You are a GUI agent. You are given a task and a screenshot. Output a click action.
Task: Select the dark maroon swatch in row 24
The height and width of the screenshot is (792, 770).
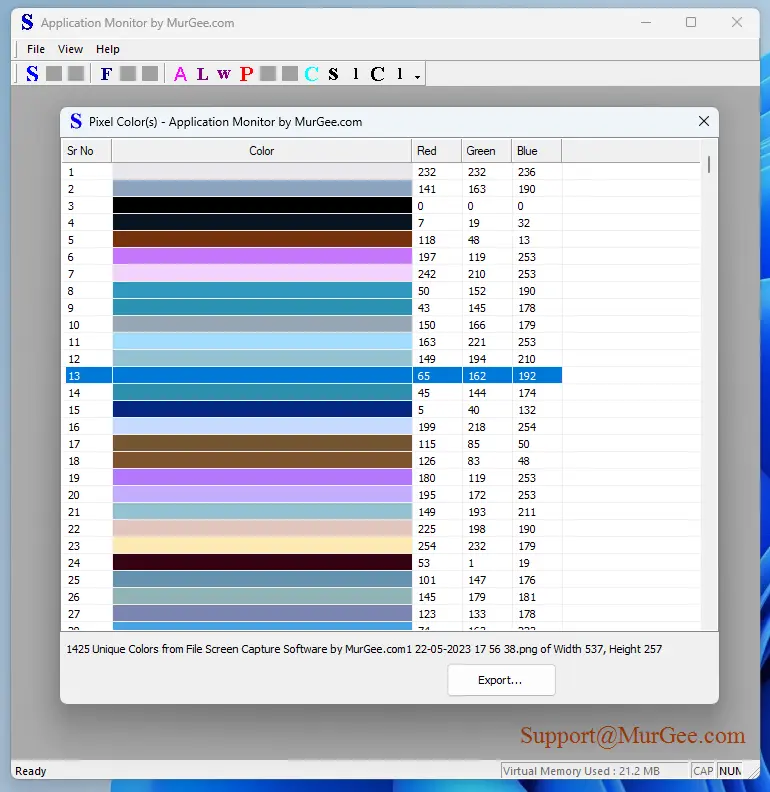click(262, 563)
